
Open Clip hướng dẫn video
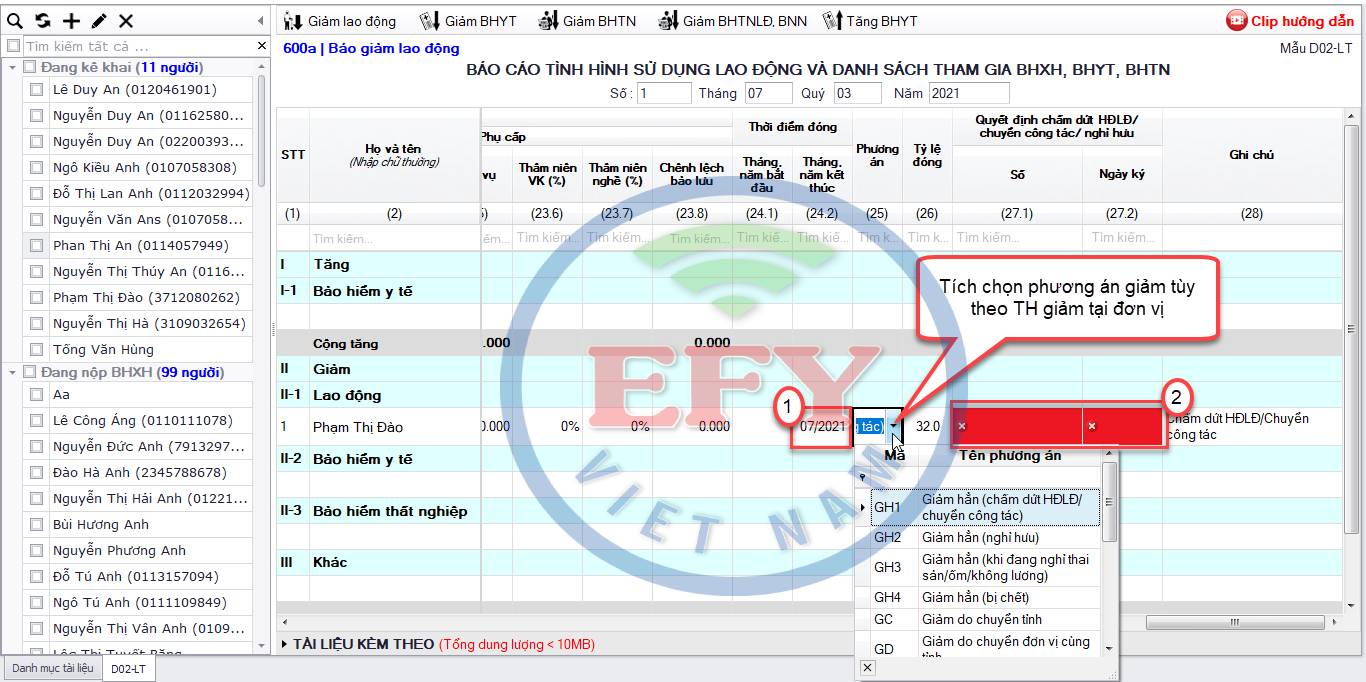1290,21
